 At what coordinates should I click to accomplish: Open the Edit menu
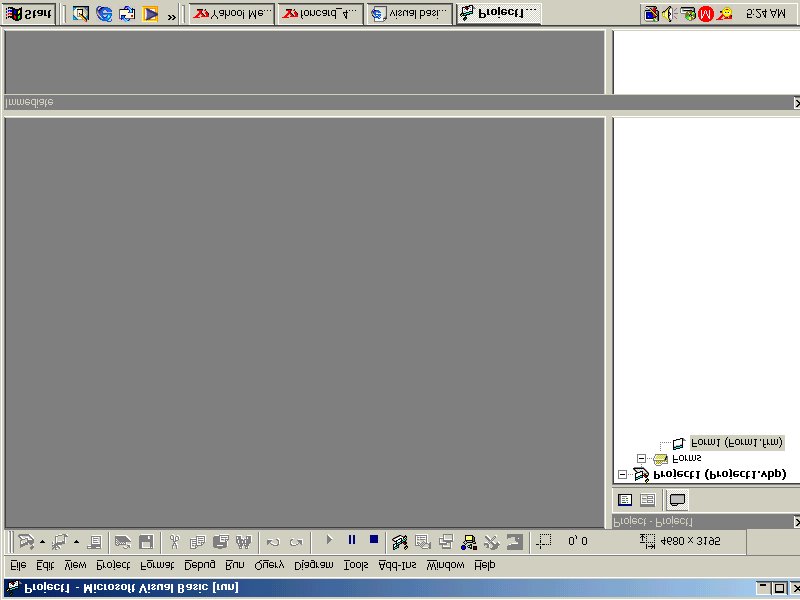[x=45, y=565]
